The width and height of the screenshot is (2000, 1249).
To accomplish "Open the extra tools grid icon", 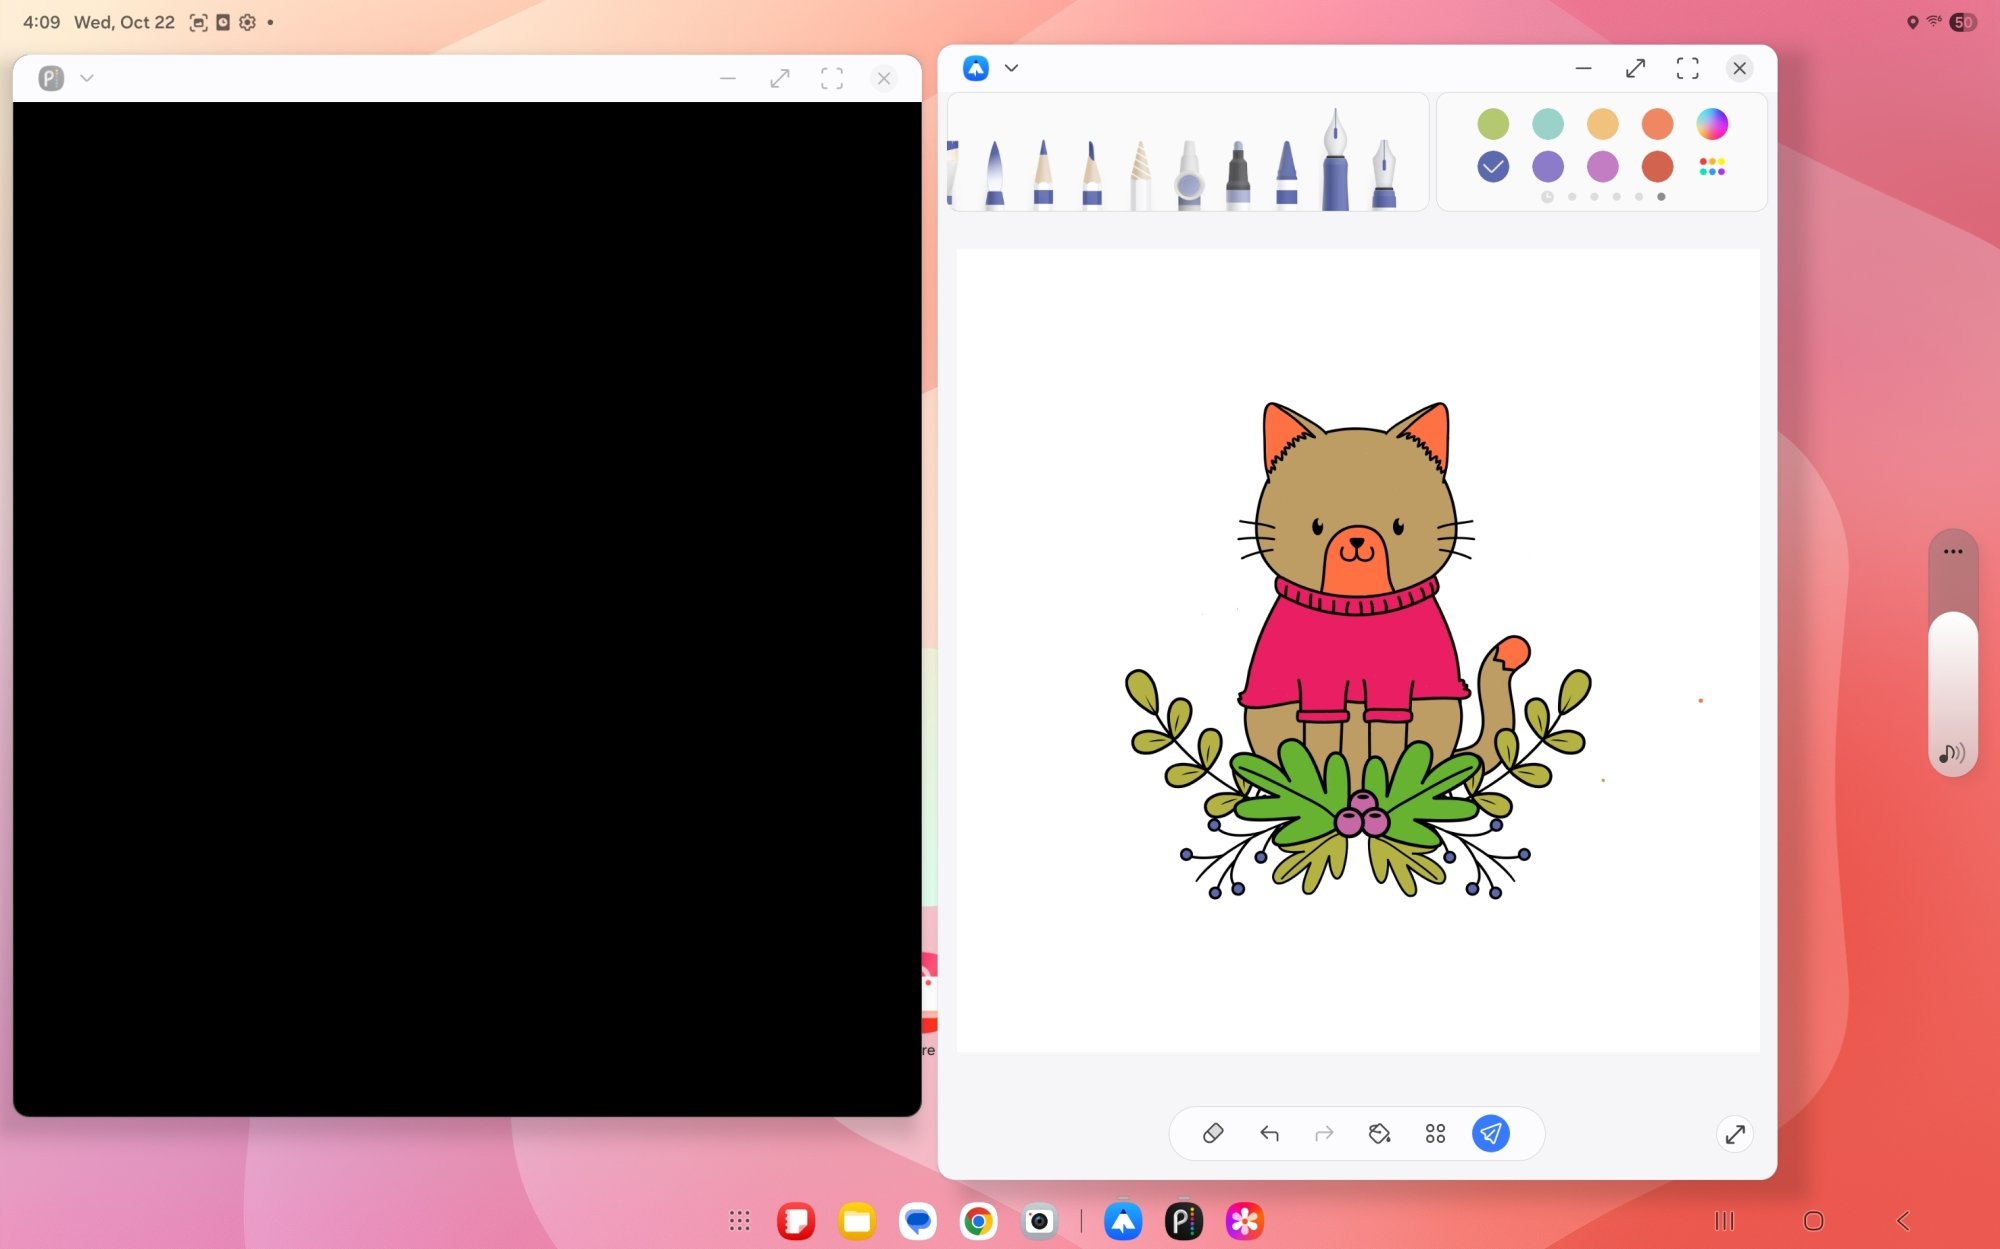I will point(1435,1133).
